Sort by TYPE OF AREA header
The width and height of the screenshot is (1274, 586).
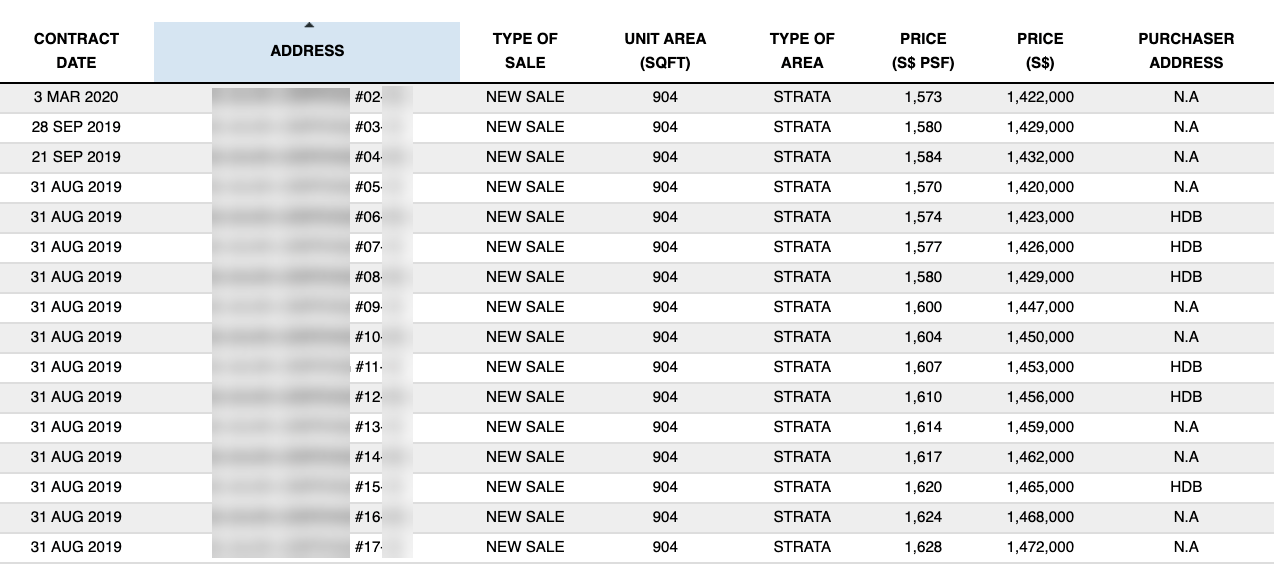coord(802,51)
